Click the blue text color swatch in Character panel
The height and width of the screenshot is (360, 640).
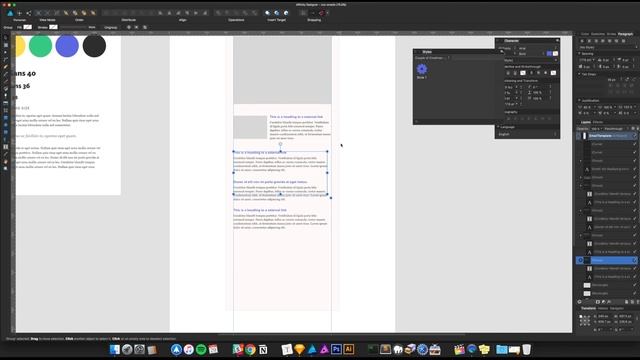point(549,53)
